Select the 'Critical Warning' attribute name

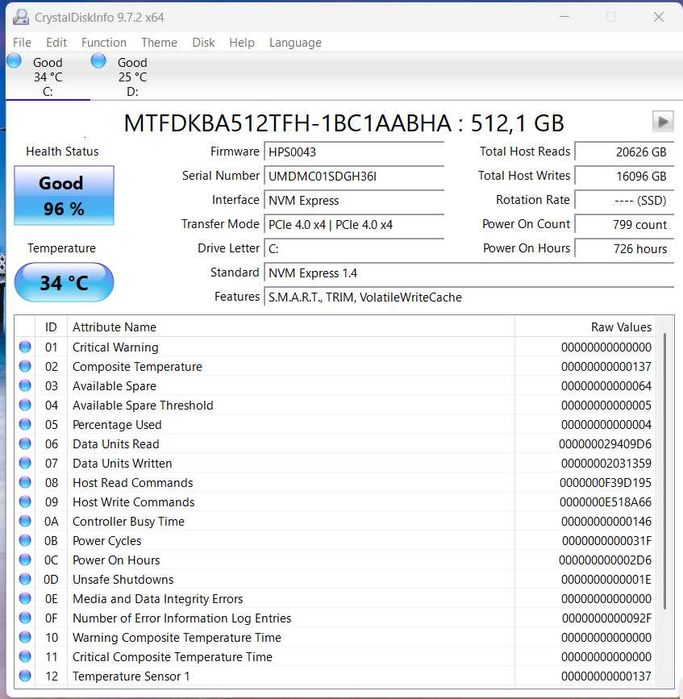(115, 347)
